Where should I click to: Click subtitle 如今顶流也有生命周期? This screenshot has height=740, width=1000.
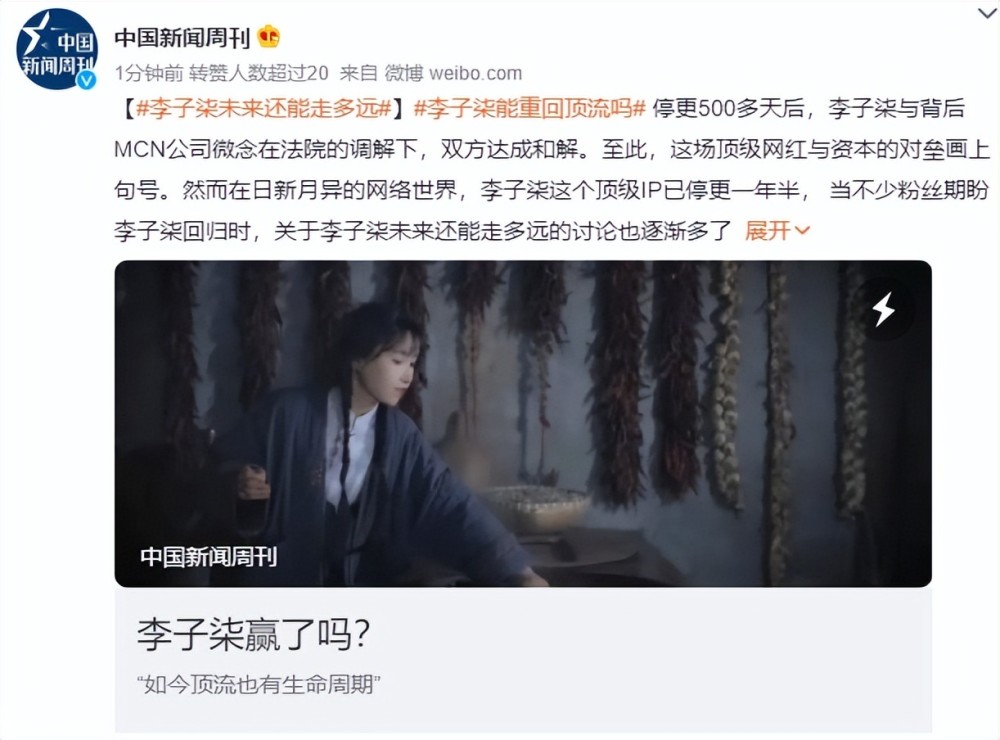(258, 684)
